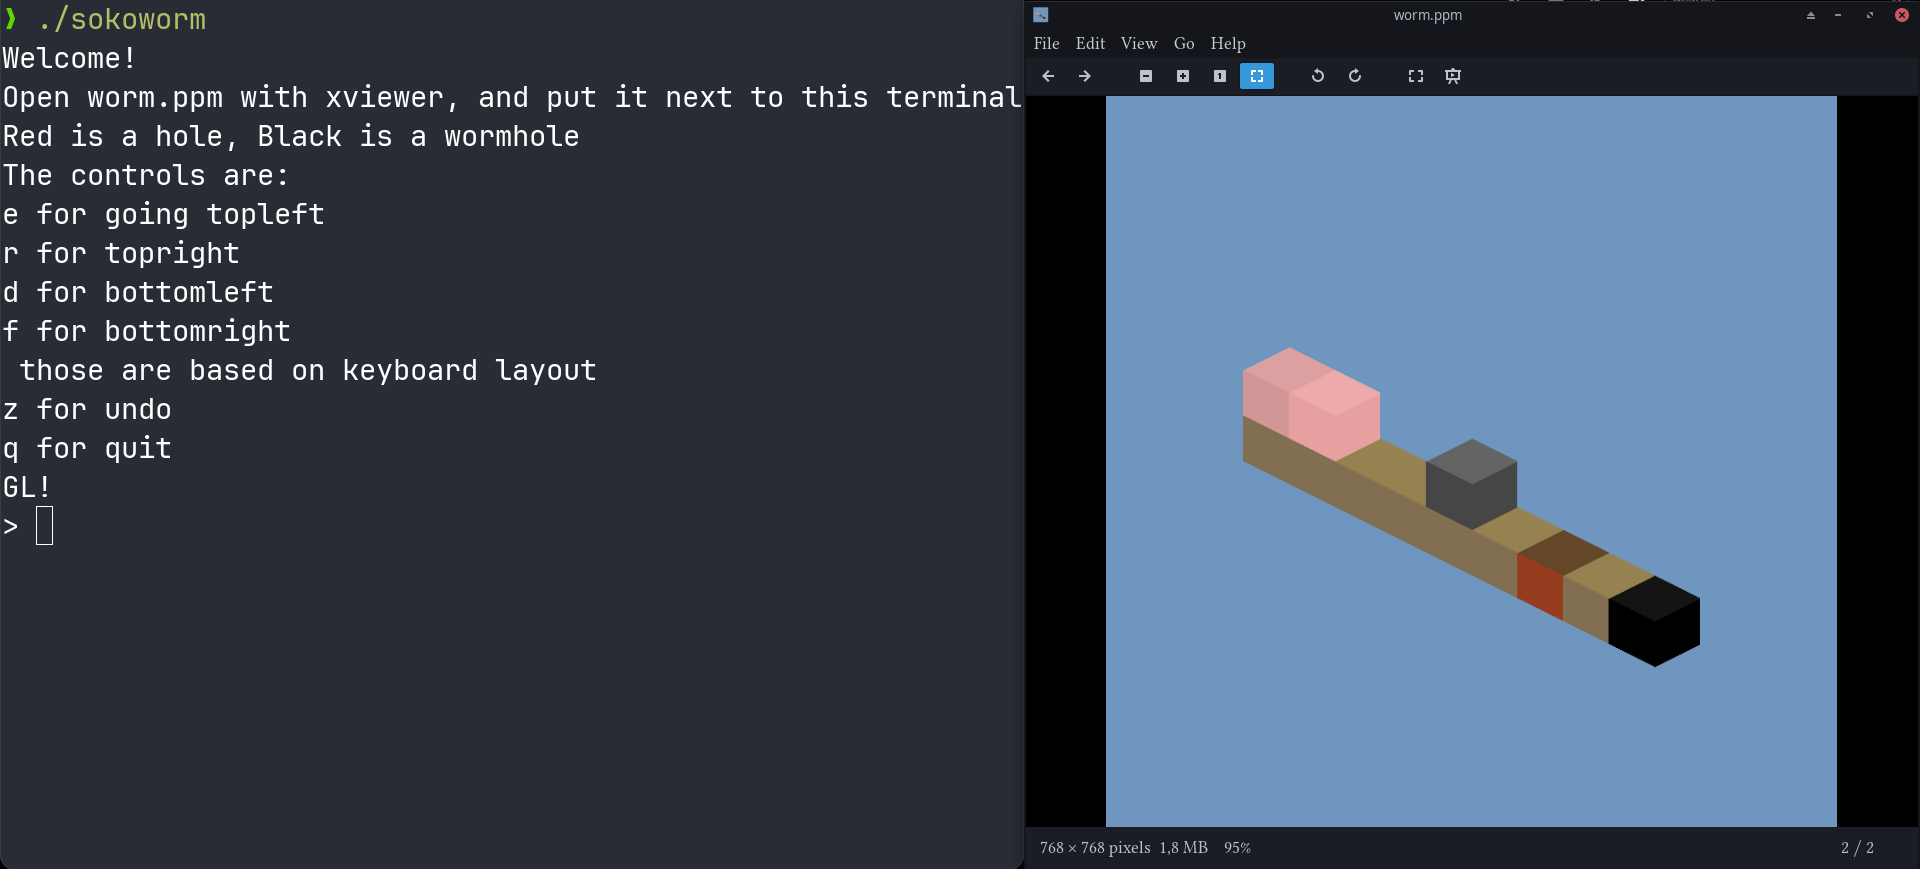This screenshot has width=1920, height=869.
Task: Click the 'z for undo' line
Action: [87, 409]
